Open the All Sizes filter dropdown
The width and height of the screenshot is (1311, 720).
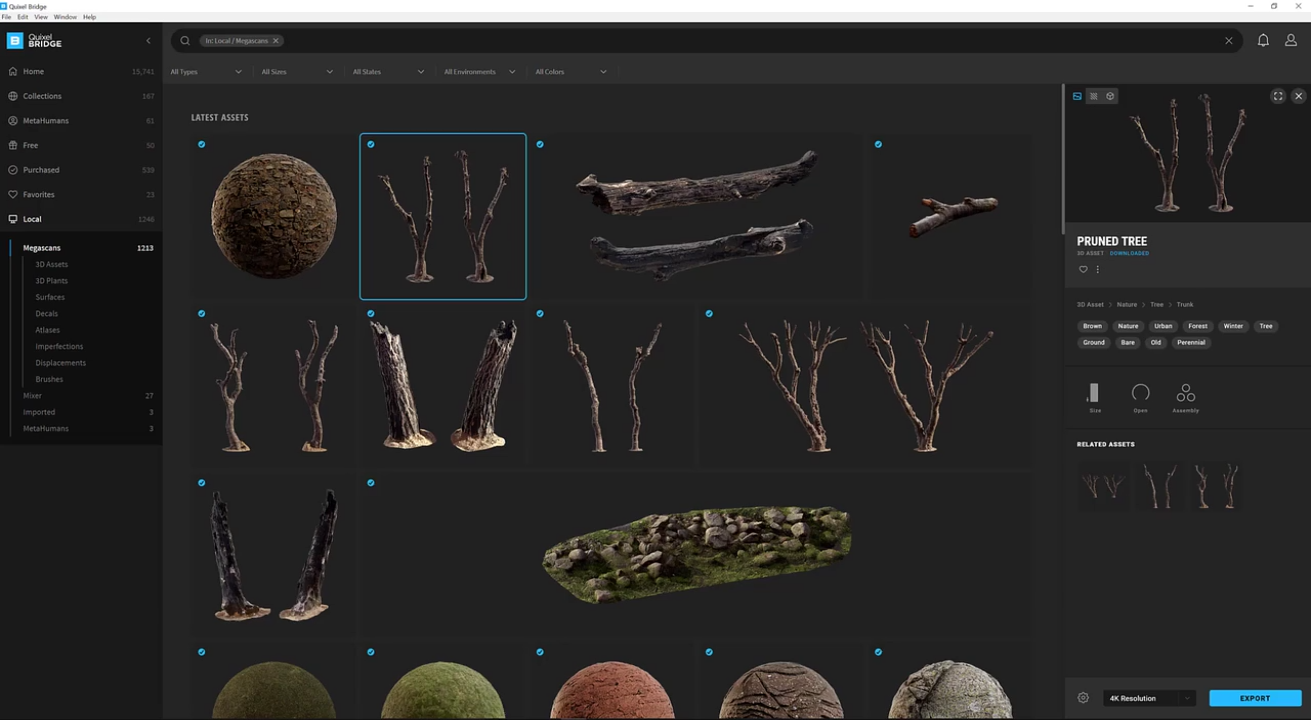297,72
